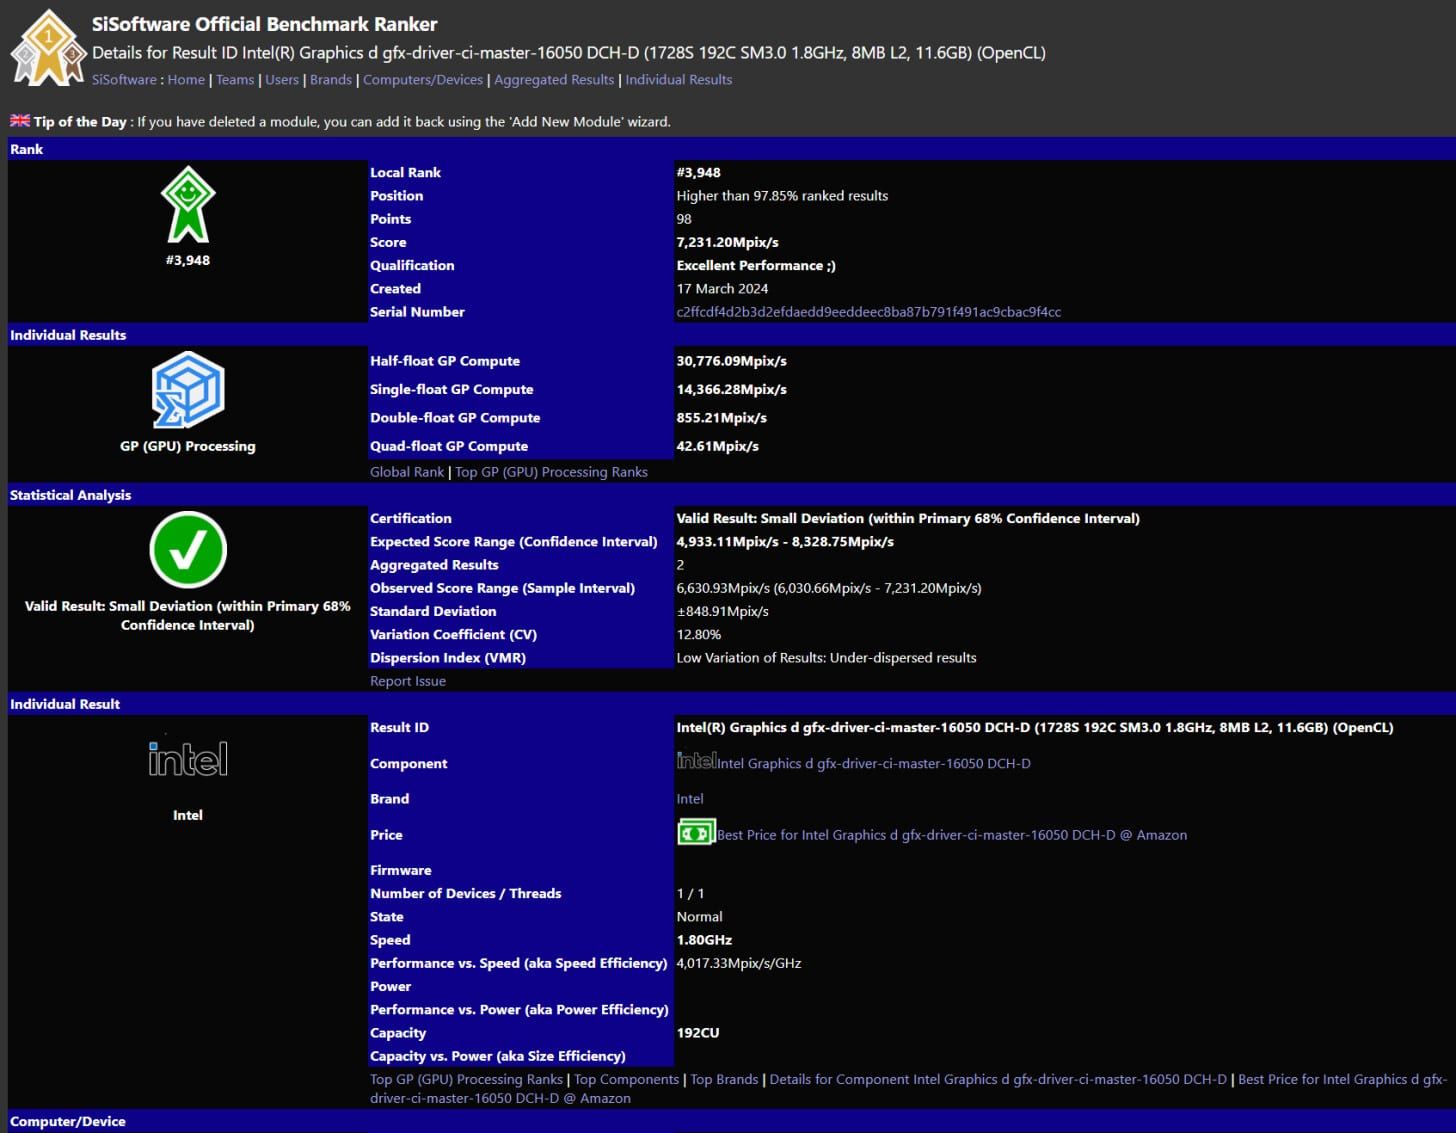Click the serial number hash value
This screenshot has height=1133, width=1456.
(x=869, y=311)
